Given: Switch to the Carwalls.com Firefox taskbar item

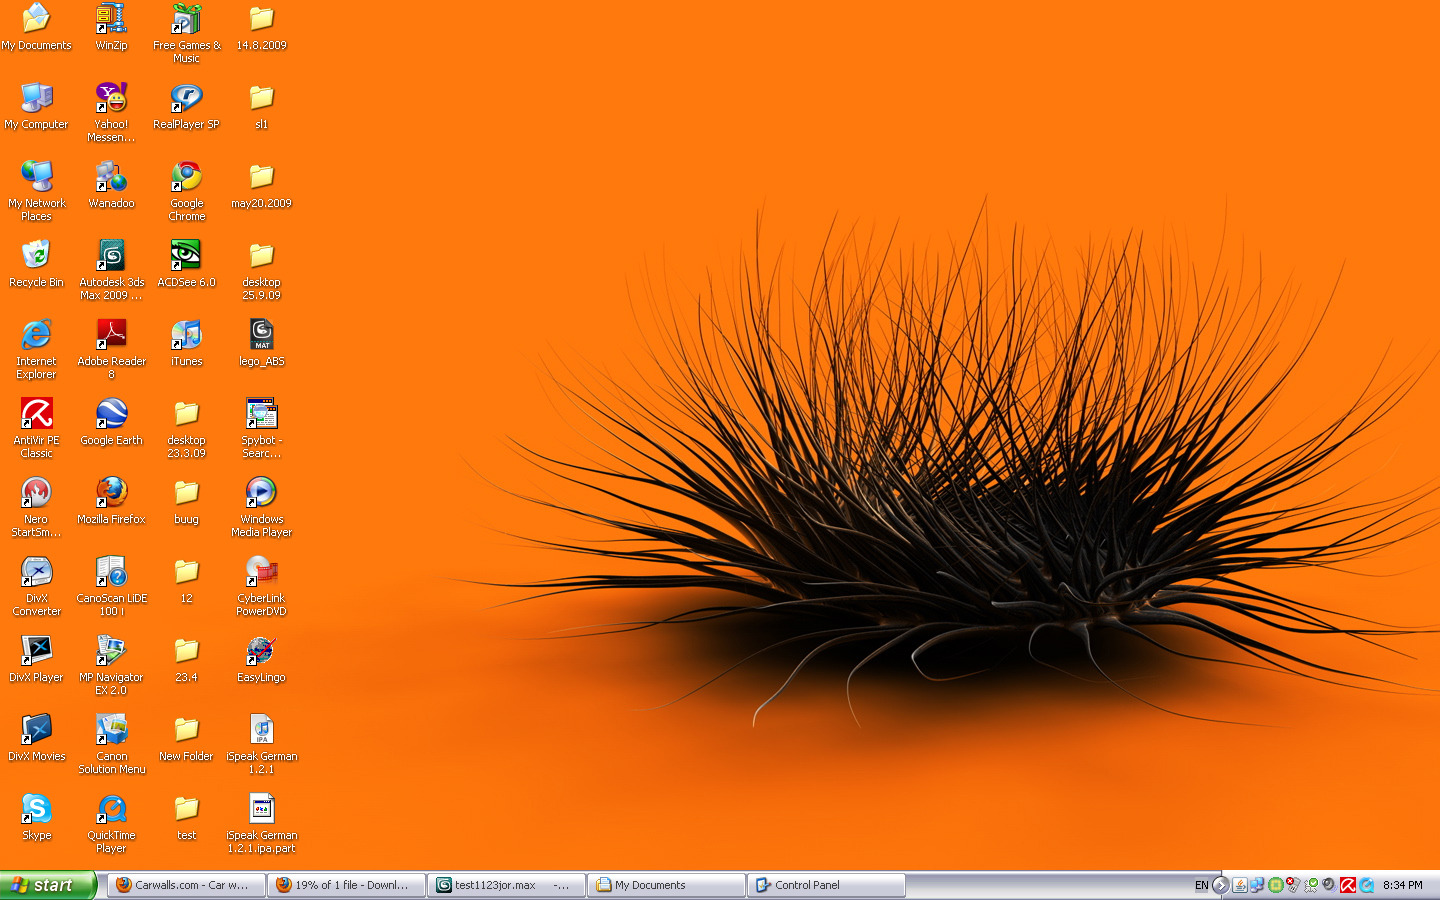Looking at the screenshot, I should 186,885.
